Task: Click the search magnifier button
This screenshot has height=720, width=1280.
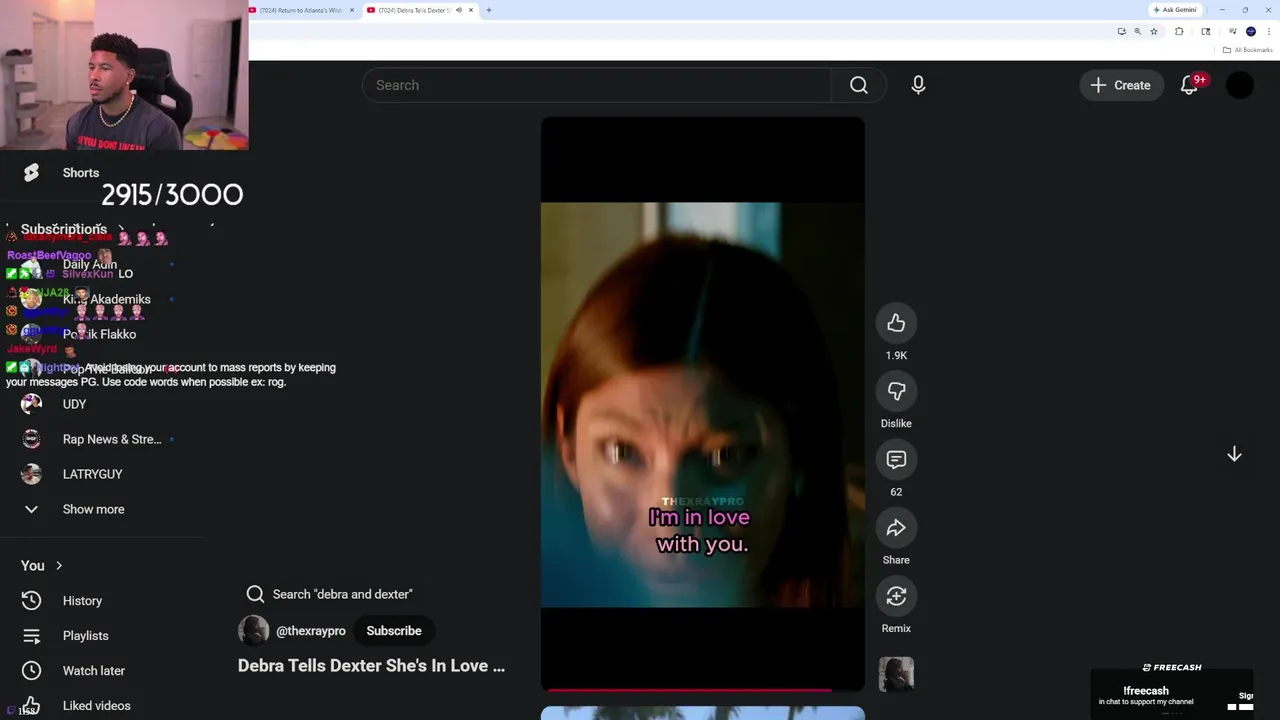Action: [859, 85]
